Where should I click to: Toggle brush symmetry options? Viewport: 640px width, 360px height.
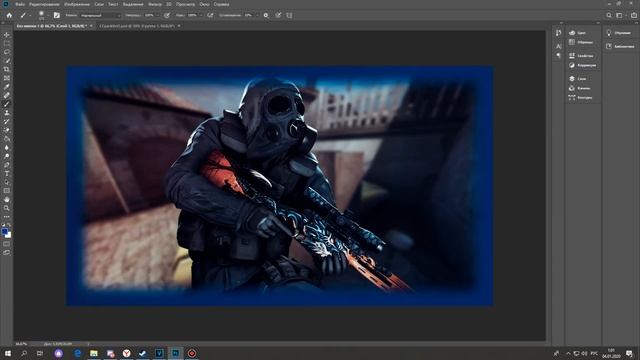(x=289, y=15)
